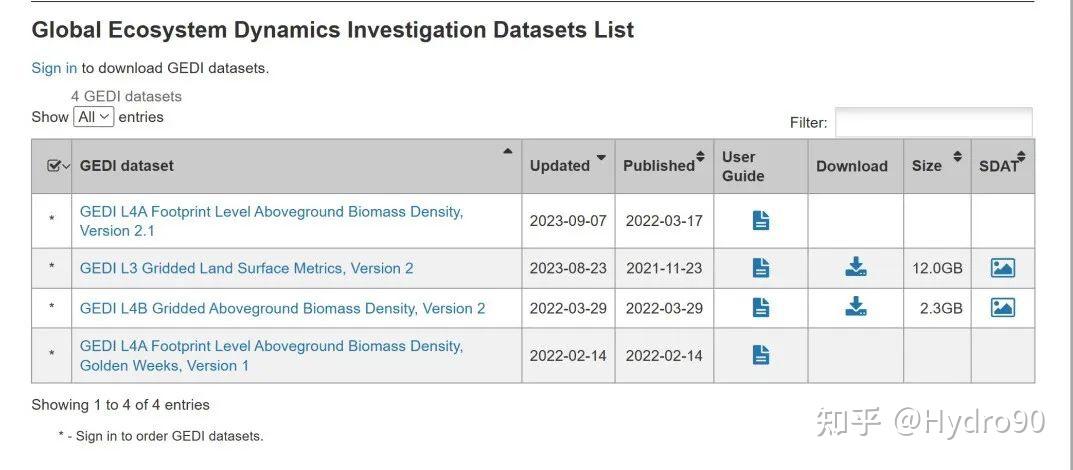The height and width of the screenshot is (470, 1073).
Task: Open GEDI L4A Golden Weeks Version 1 link
Action: tap(271, 355)
